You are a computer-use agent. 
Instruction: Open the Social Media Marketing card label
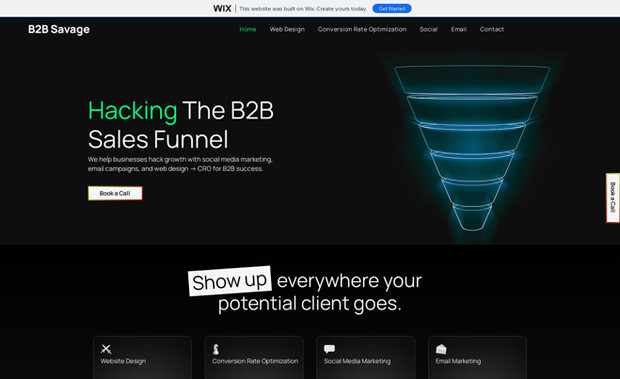click(x=357, y=361)
